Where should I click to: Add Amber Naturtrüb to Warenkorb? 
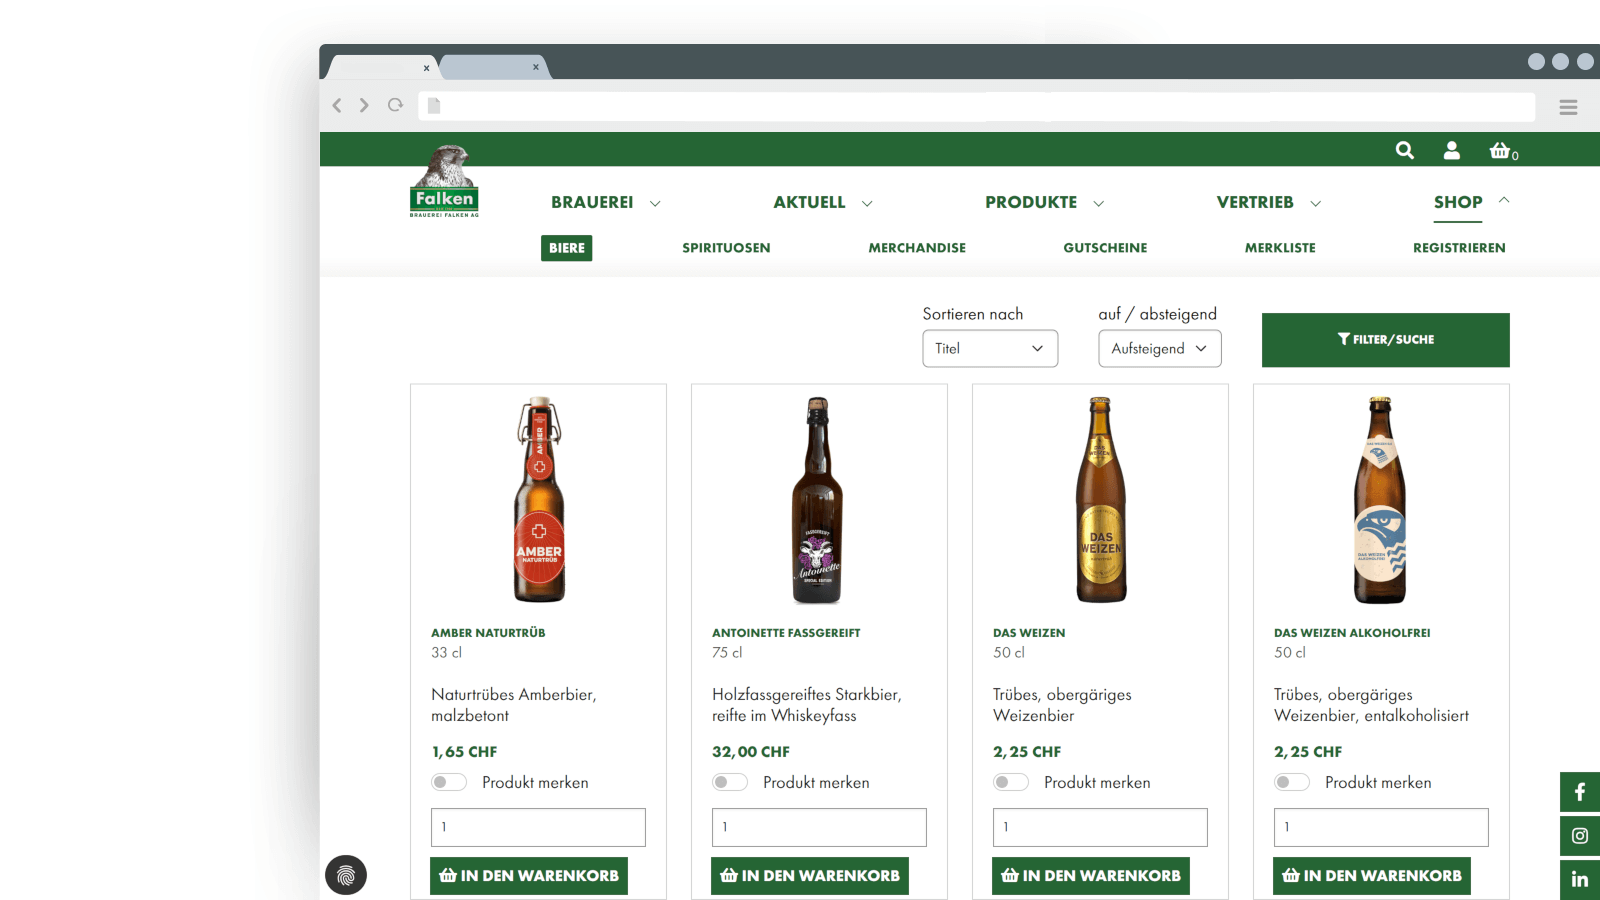coord(529,876)
